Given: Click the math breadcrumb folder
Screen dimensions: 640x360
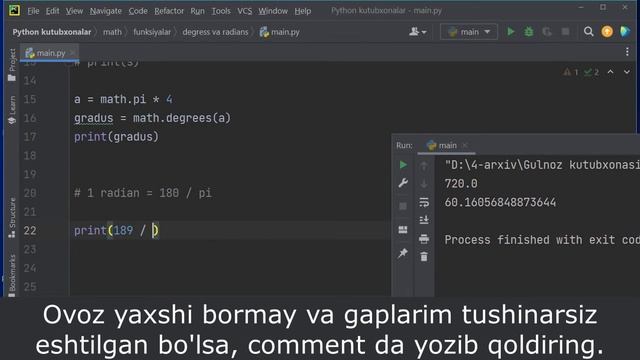Looking at the screenshot, I should pos(112,32).
